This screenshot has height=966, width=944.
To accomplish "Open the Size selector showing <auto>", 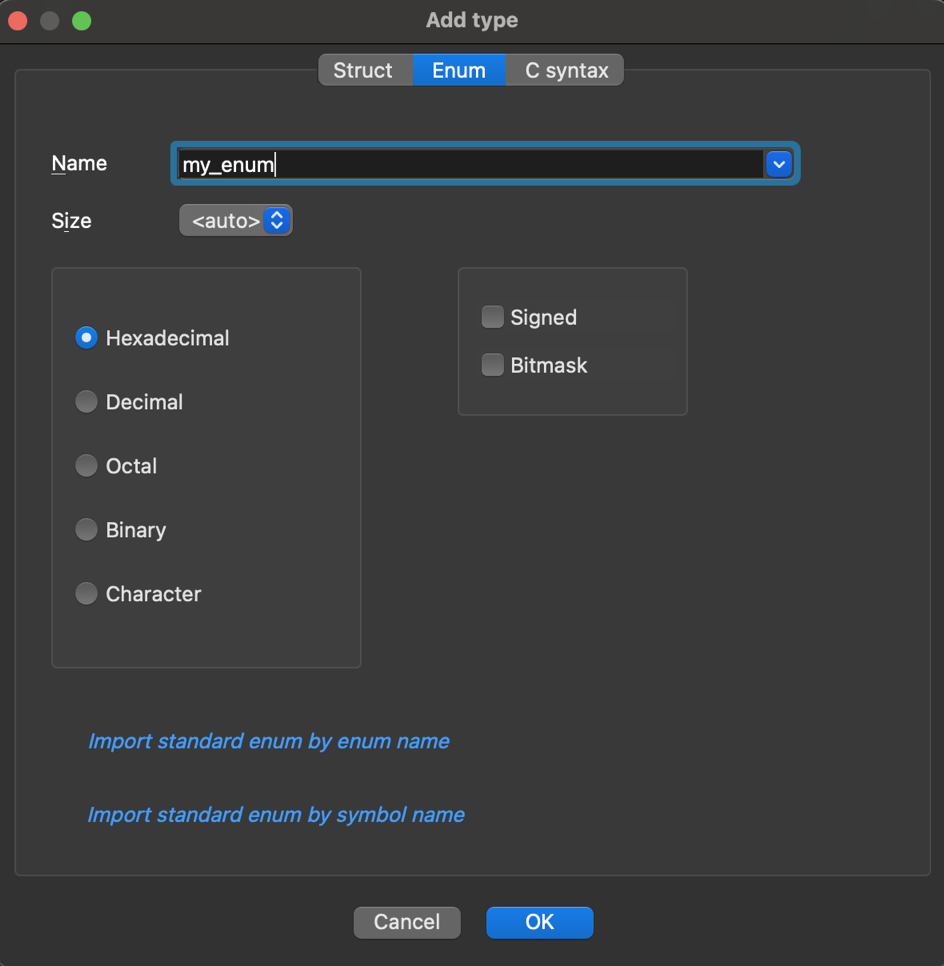I will 228,220.
